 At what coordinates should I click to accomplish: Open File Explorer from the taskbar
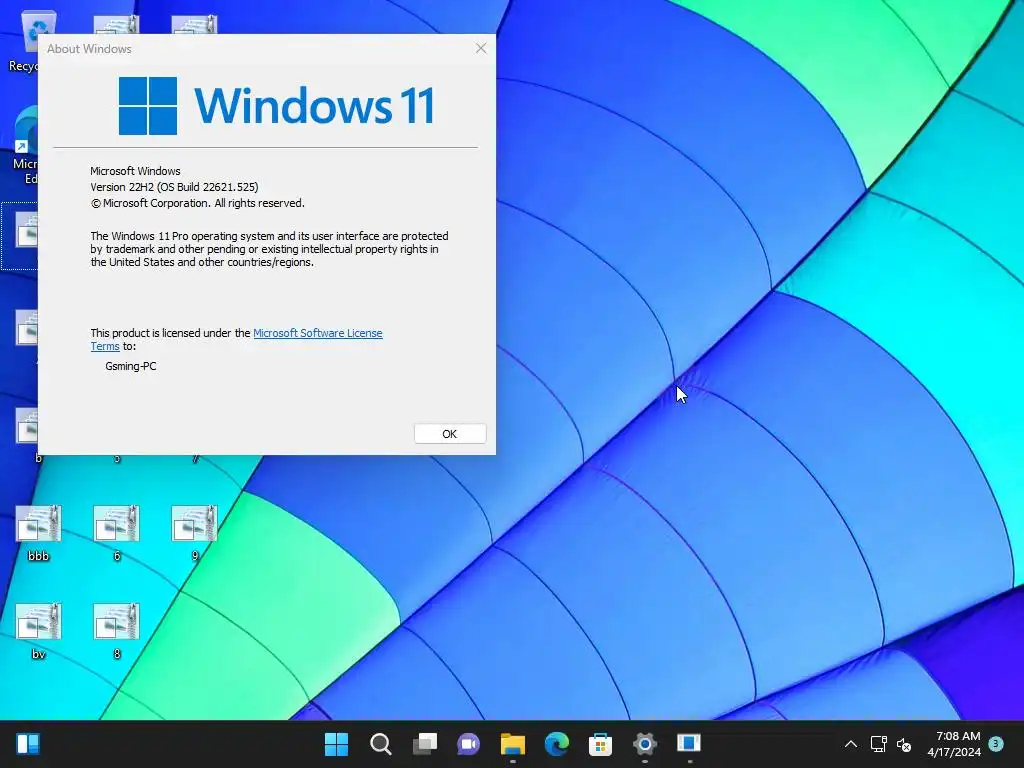click(513, 744)
